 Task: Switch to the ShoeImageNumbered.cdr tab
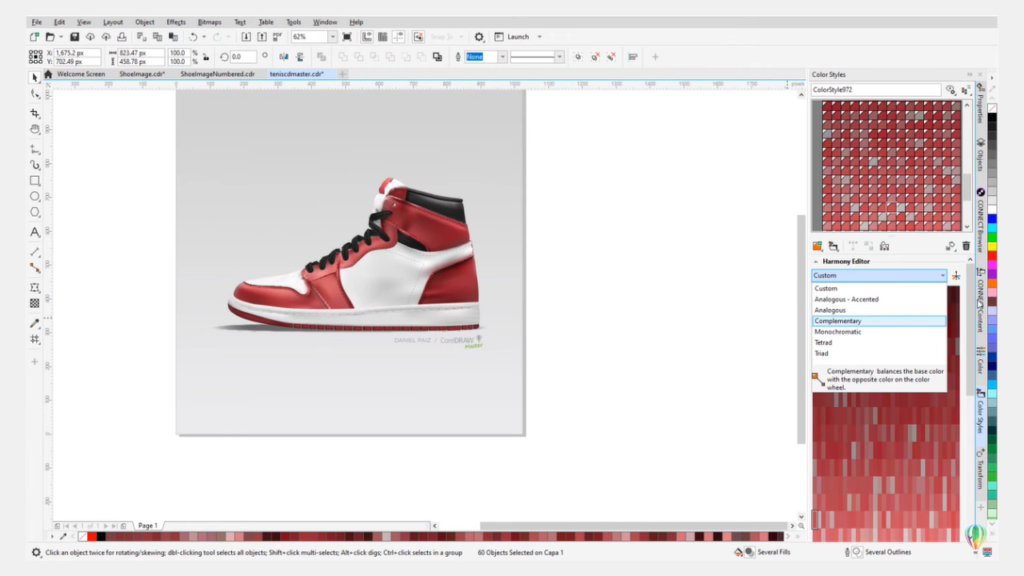coord(217,74)
